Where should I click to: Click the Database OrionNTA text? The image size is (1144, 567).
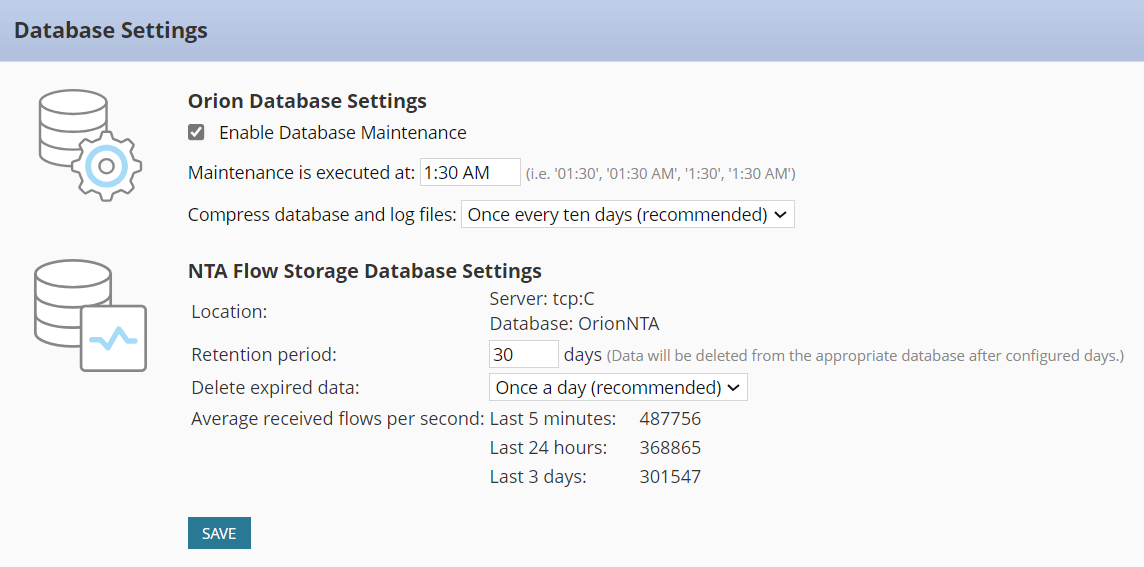[574, 324]
